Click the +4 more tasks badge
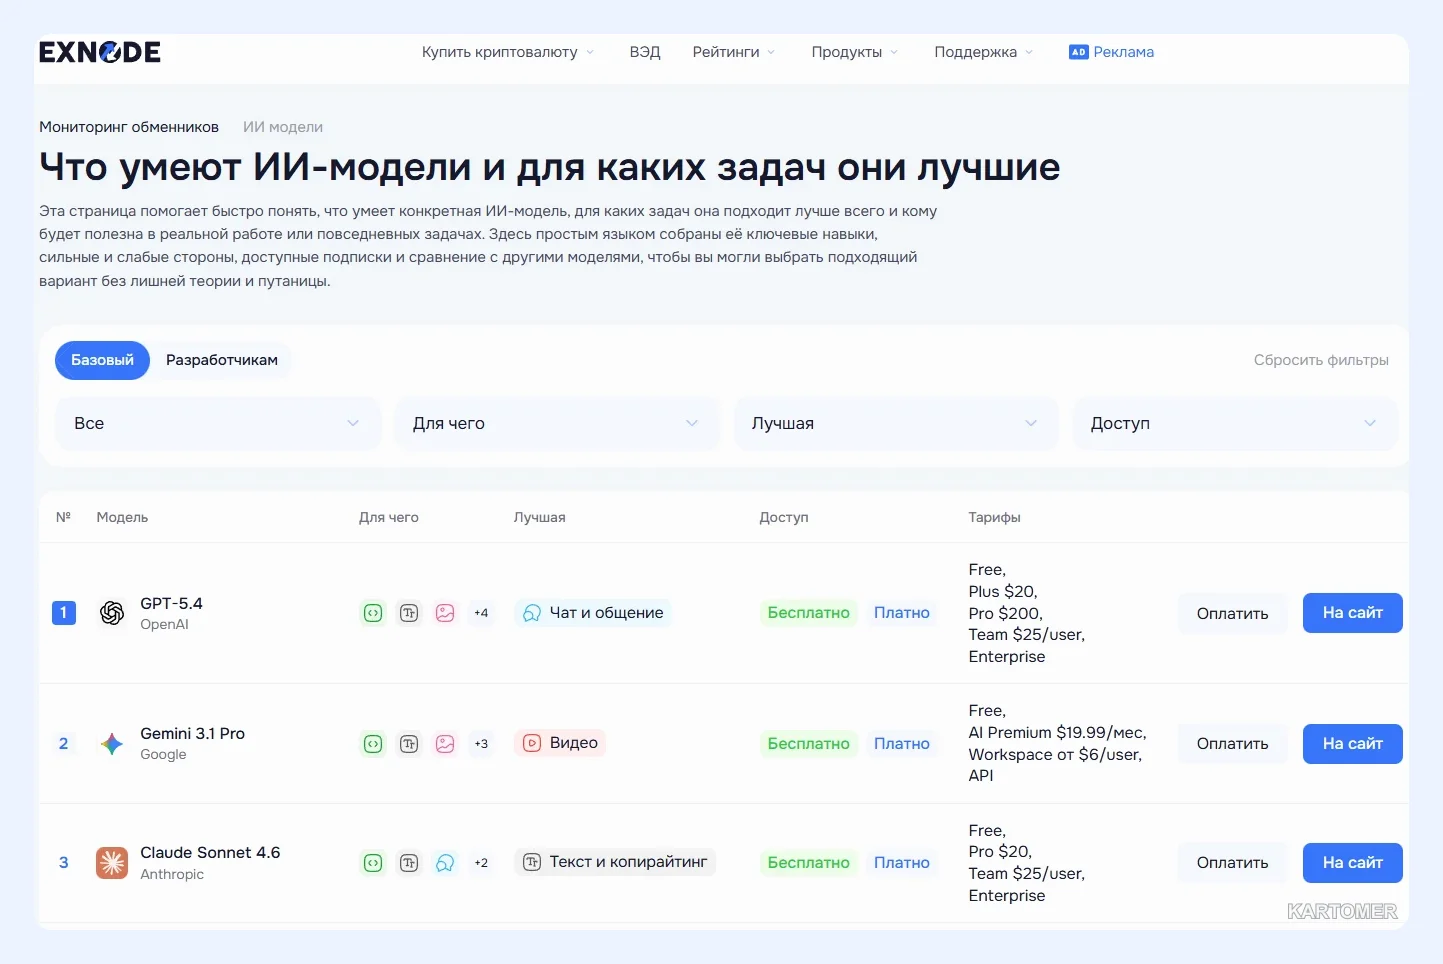Viewport: 1443px width, 964px height. [481, 613]
